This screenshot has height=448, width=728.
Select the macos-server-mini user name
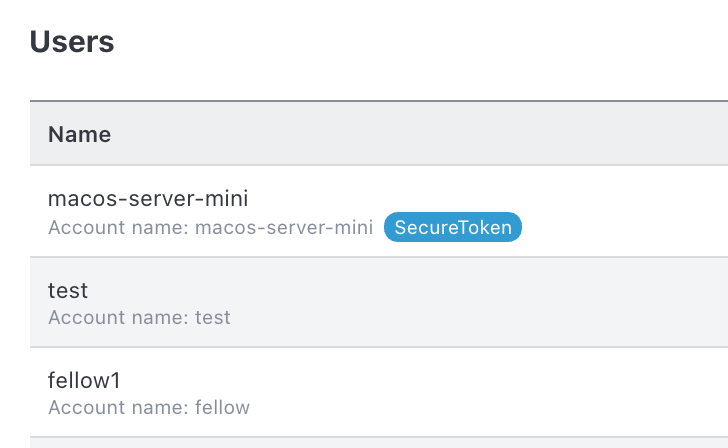[148, 198]
